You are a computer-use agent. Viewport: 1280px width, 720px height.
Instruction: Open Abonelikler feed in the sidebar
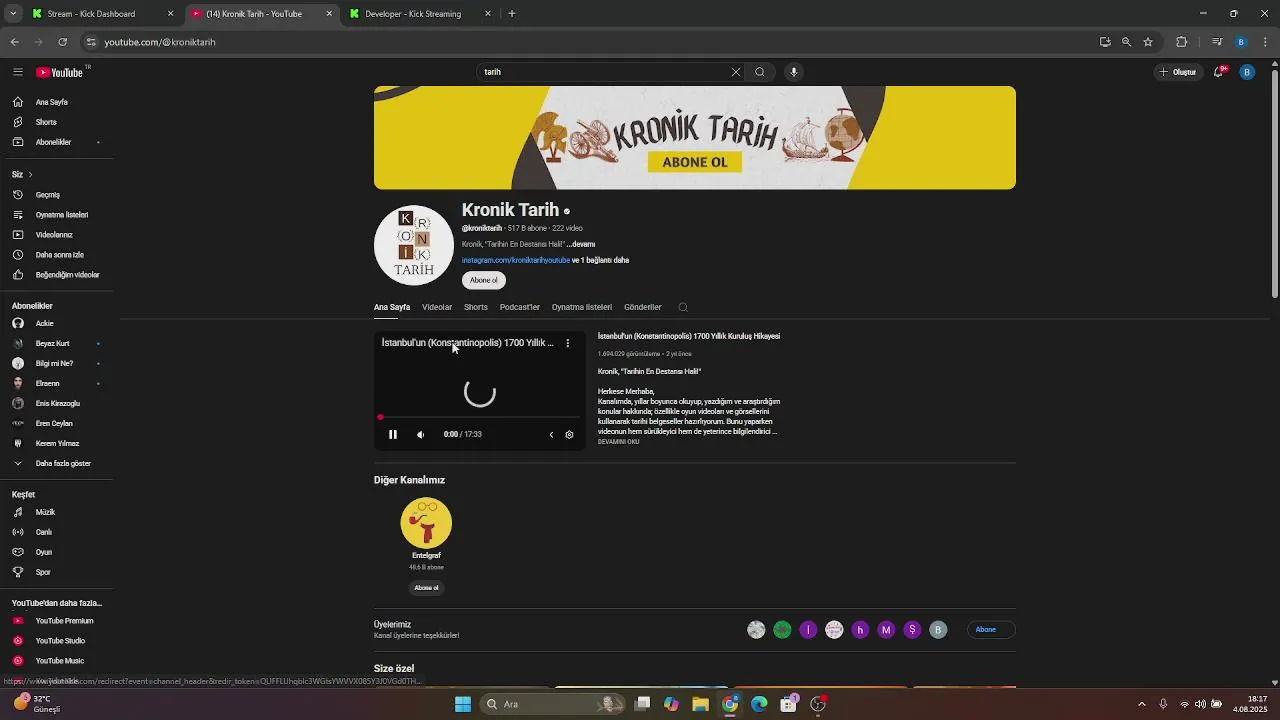[55, 142]
